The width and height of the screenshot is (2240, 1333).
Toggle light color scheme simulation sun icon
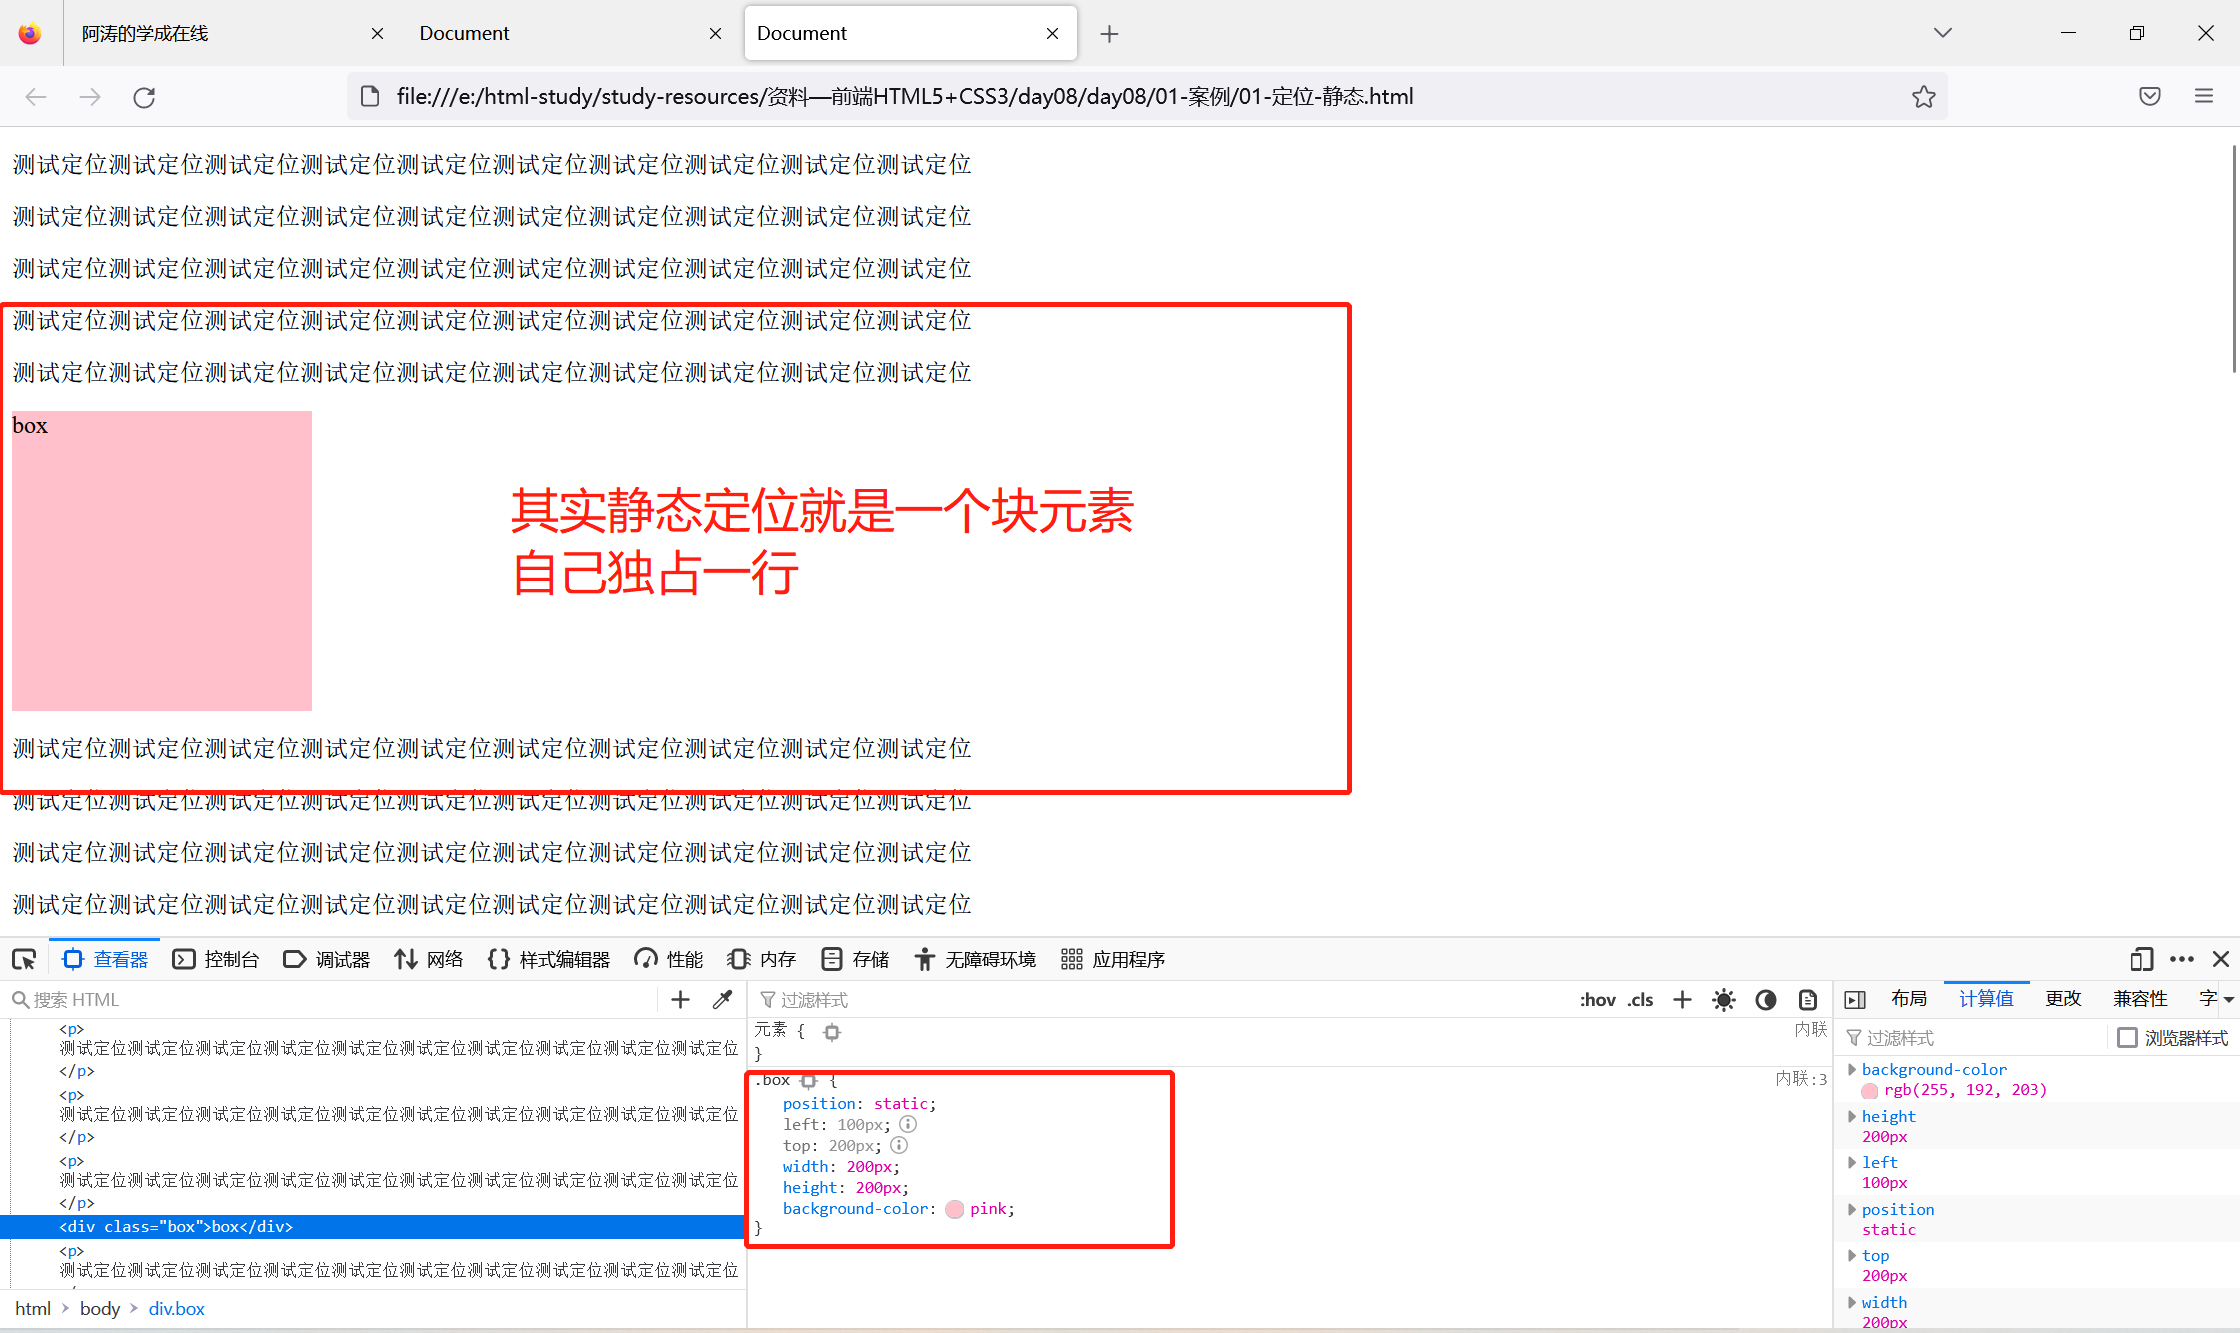[1723, 999]
